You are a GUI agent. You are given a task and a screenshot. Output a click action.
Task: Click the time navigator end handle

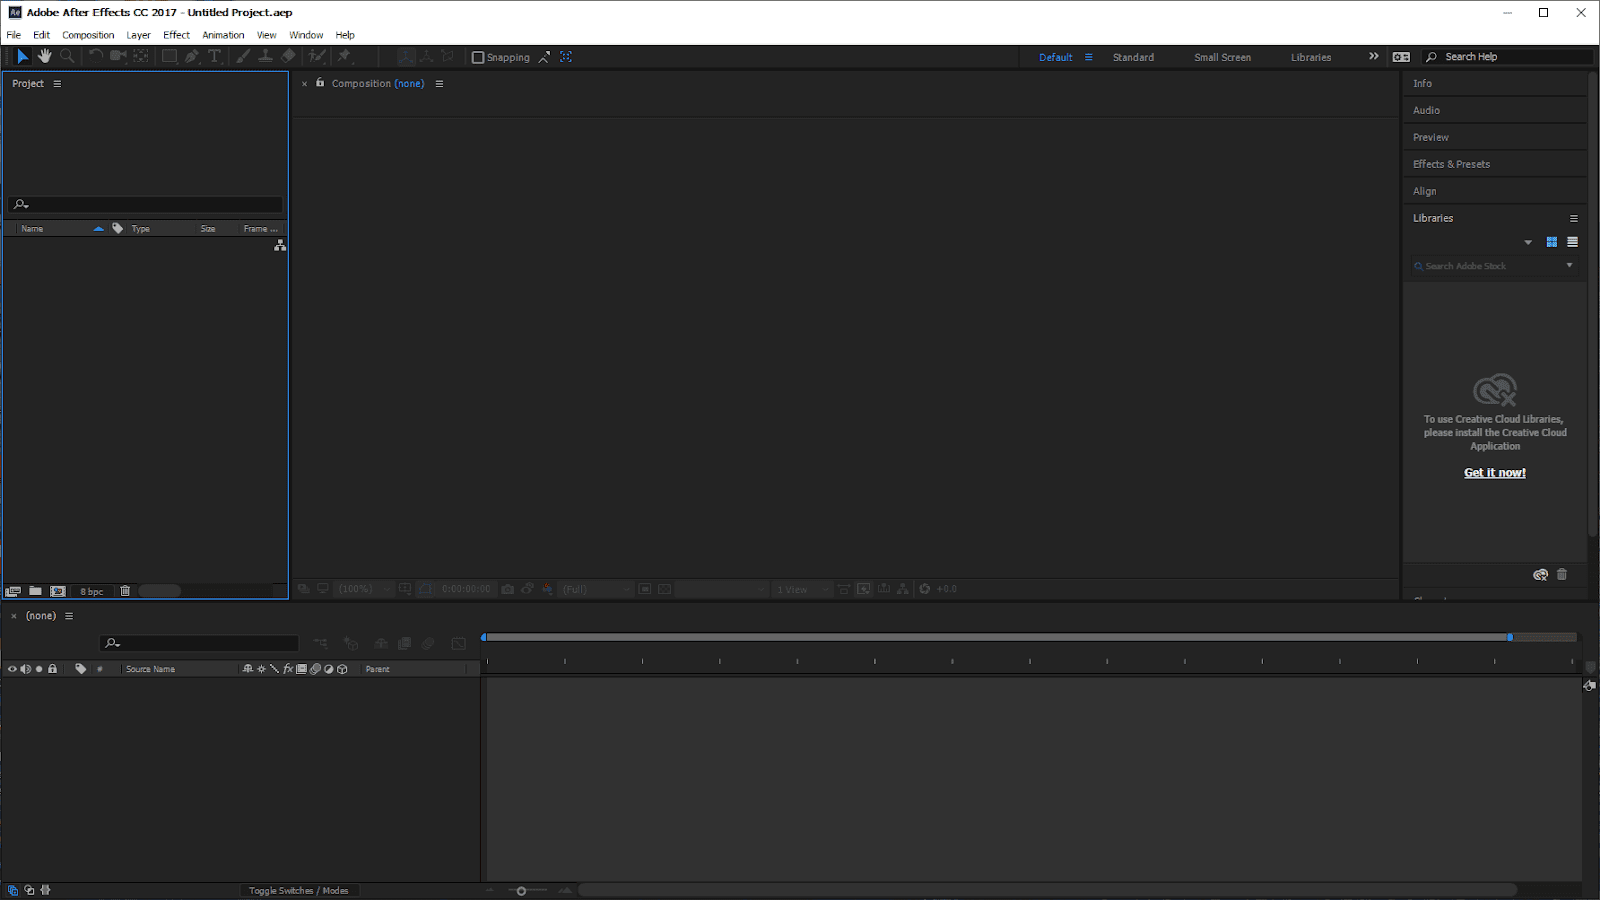[1510, 637]
